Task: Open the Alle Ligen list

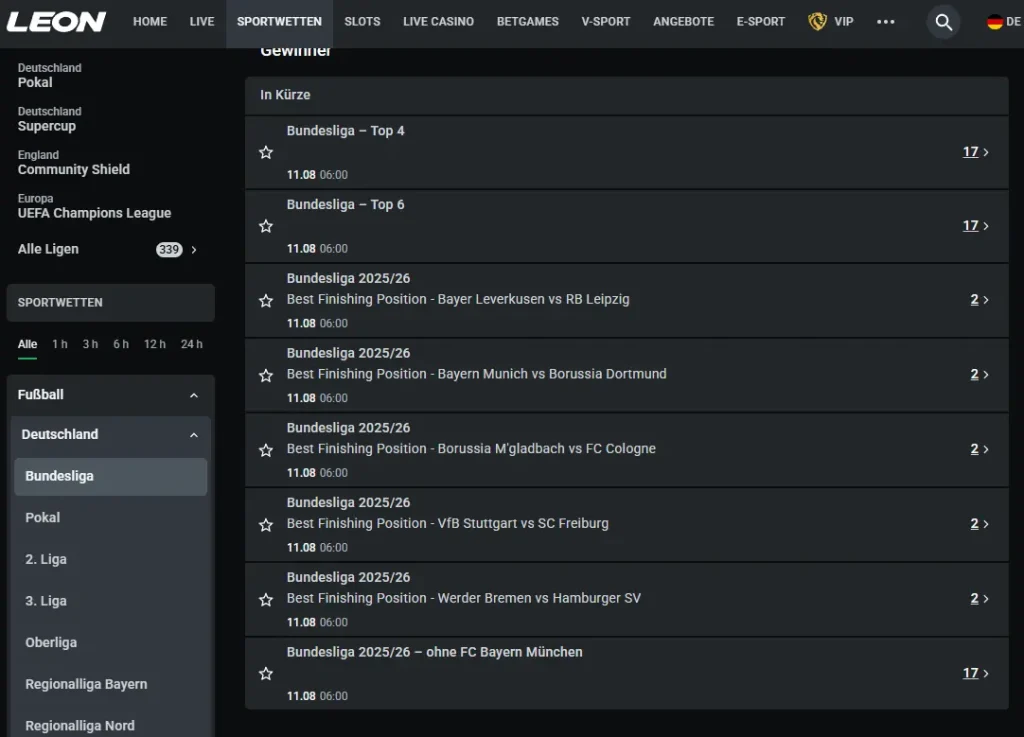Action: [48, 249]
